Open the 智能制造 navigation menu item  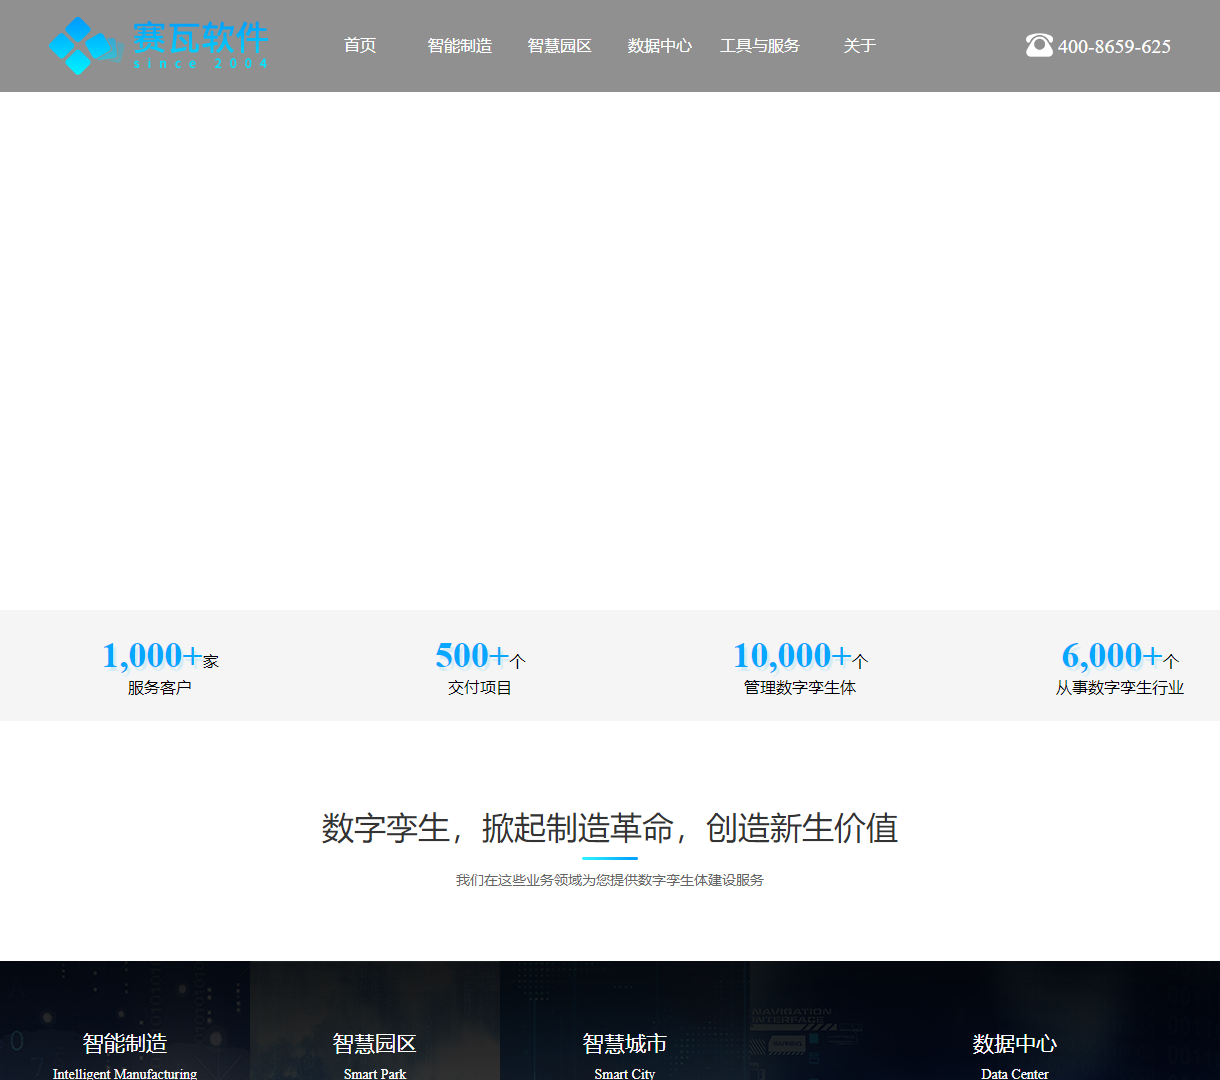click(x=459, y=45)
